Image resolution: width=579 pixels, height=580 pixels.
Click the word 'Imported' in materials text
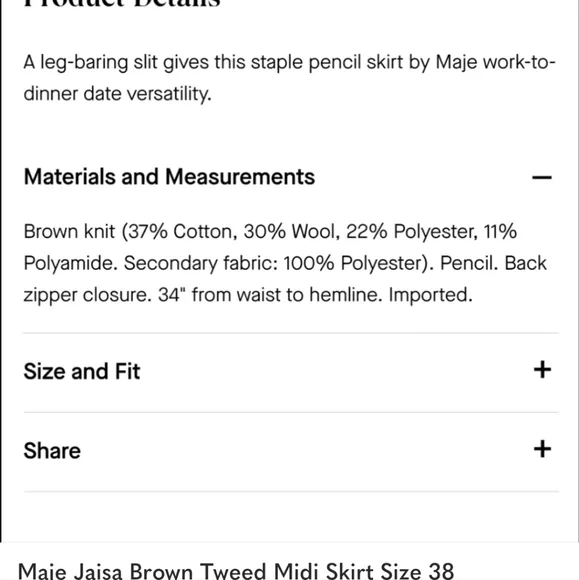[x=431, y=295]
